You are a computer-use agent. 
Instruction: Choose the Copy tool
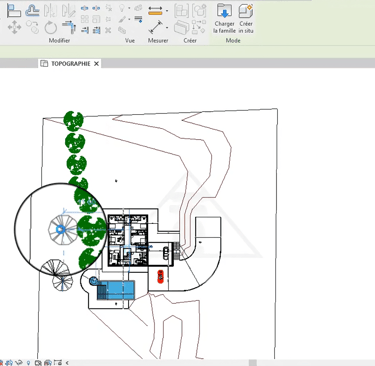coord(33,27)
